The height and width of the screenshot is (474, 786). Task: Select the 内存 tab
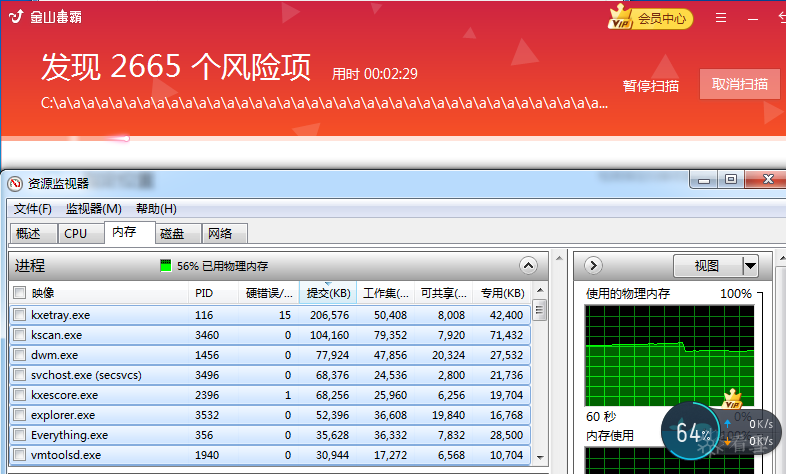130,232
